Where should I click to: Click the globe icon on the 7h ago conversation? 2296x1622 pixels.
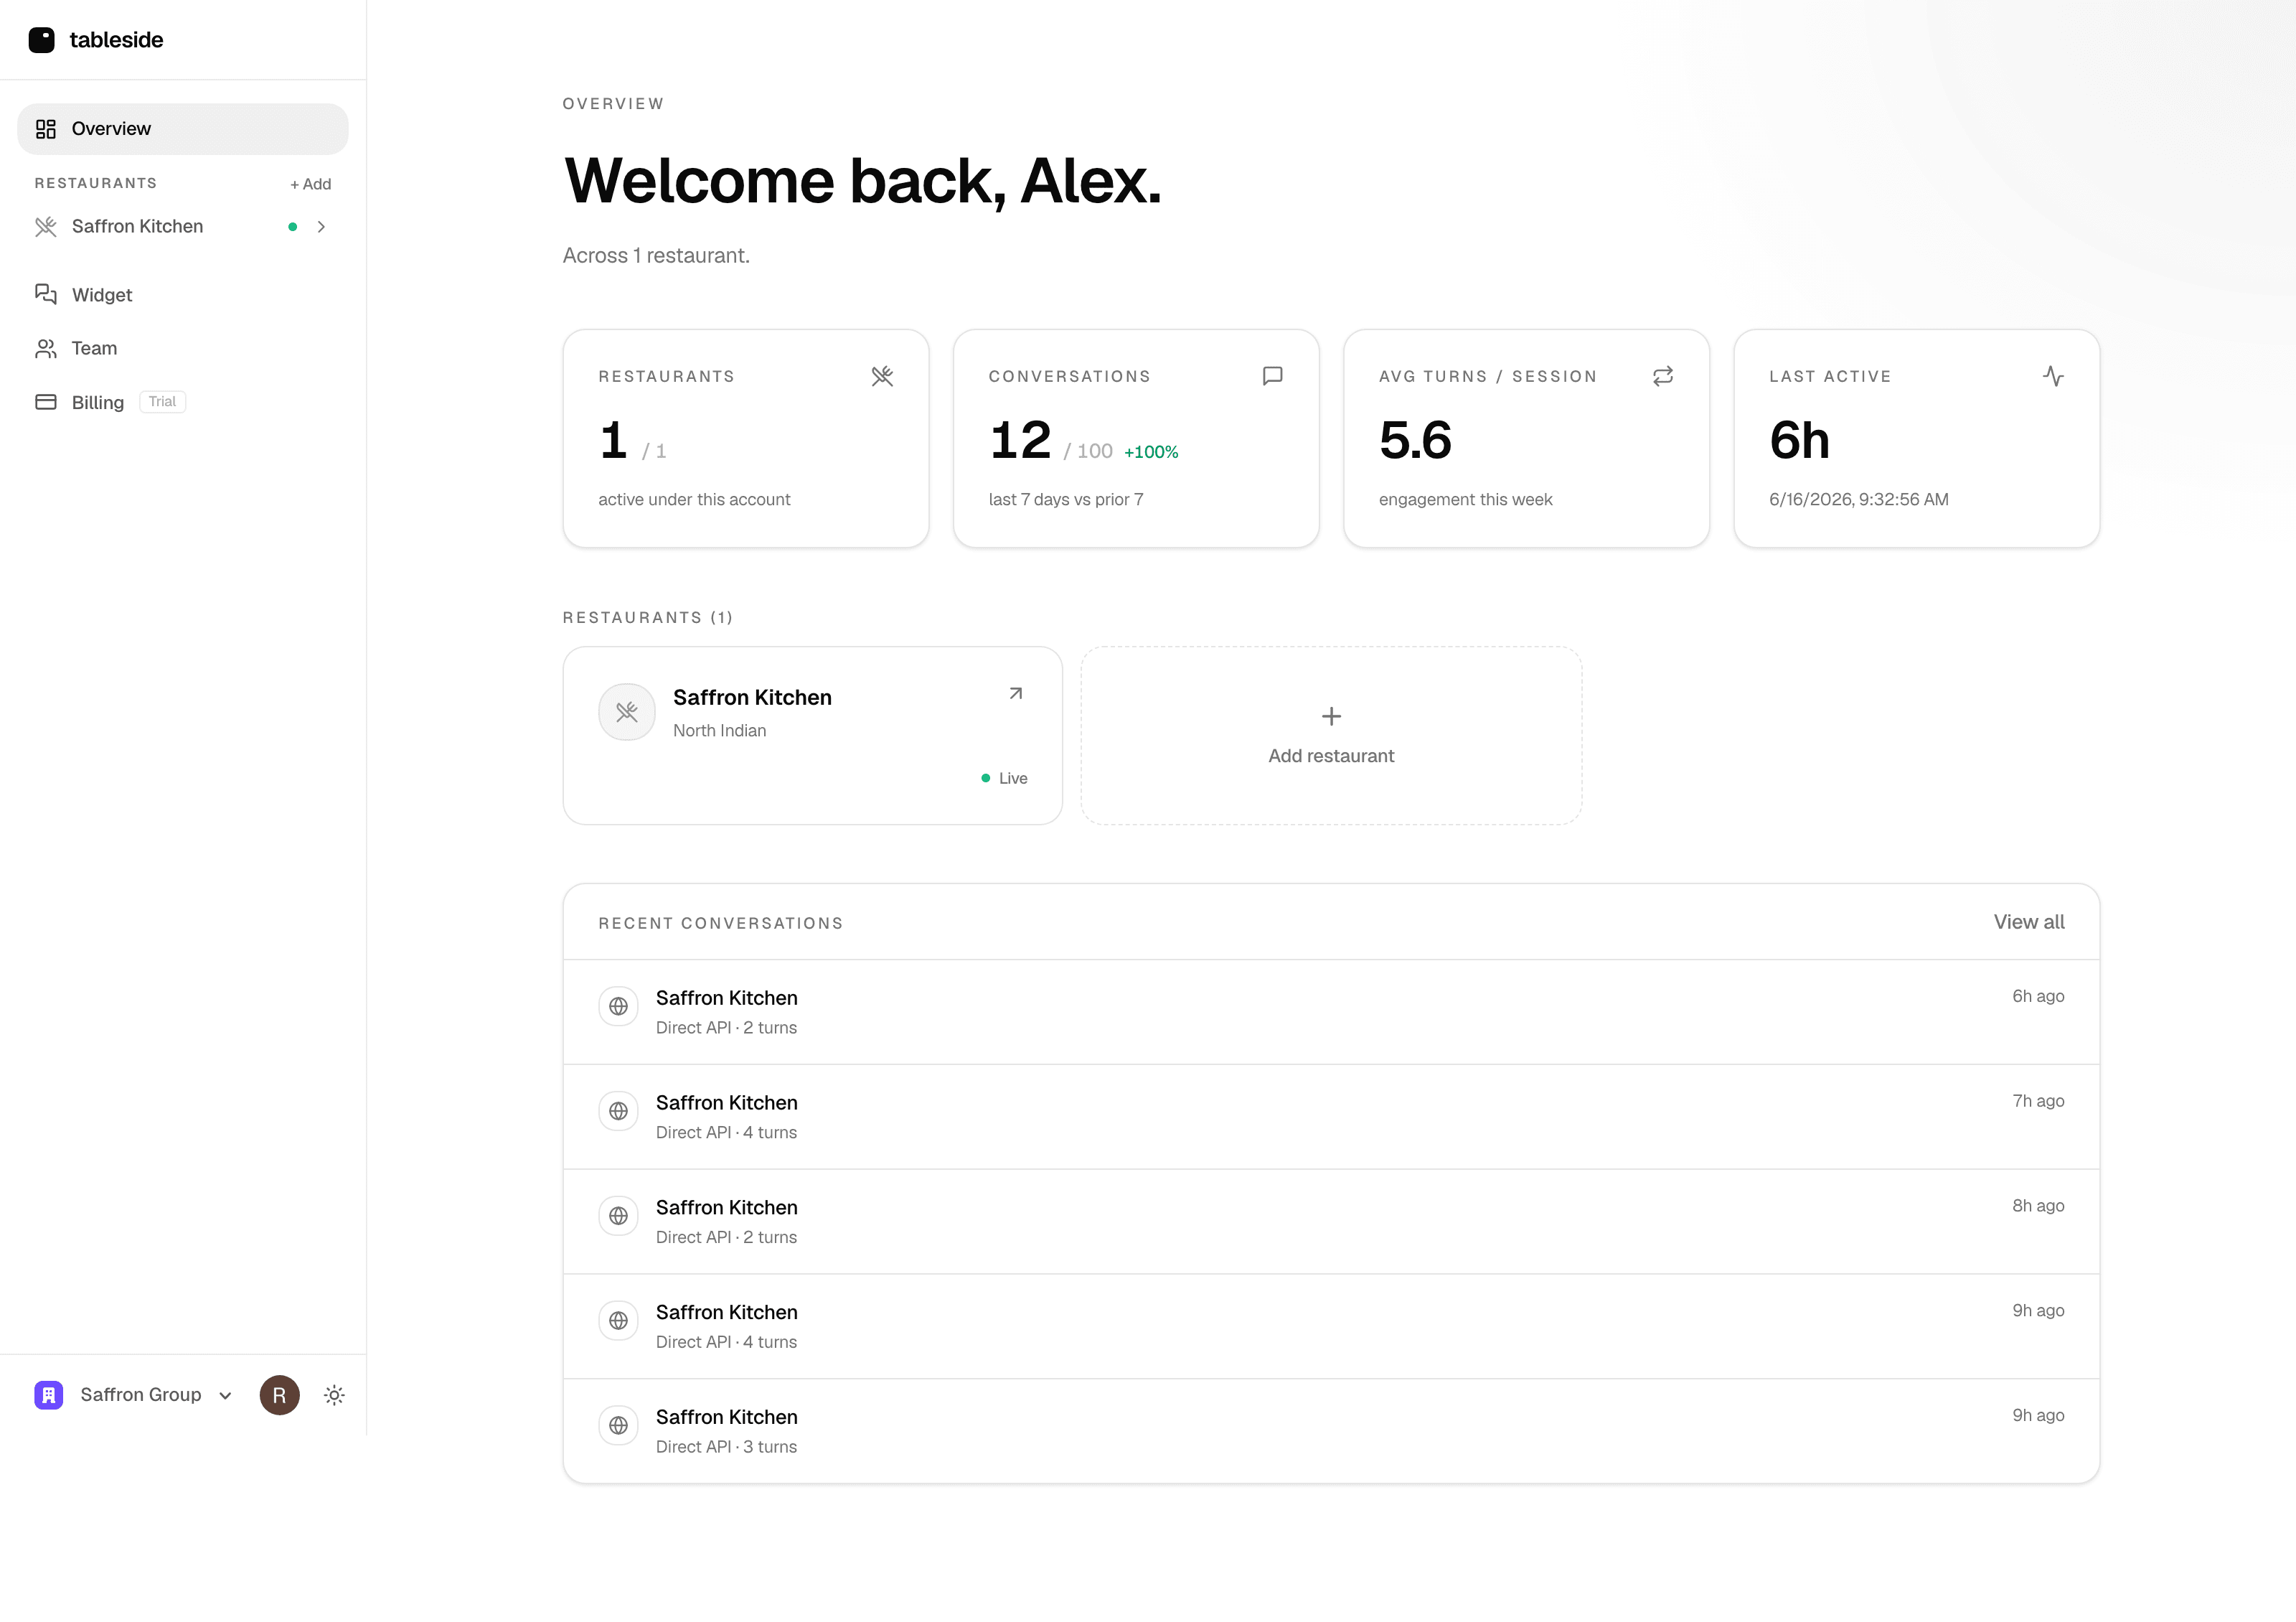click(618, 1111)
